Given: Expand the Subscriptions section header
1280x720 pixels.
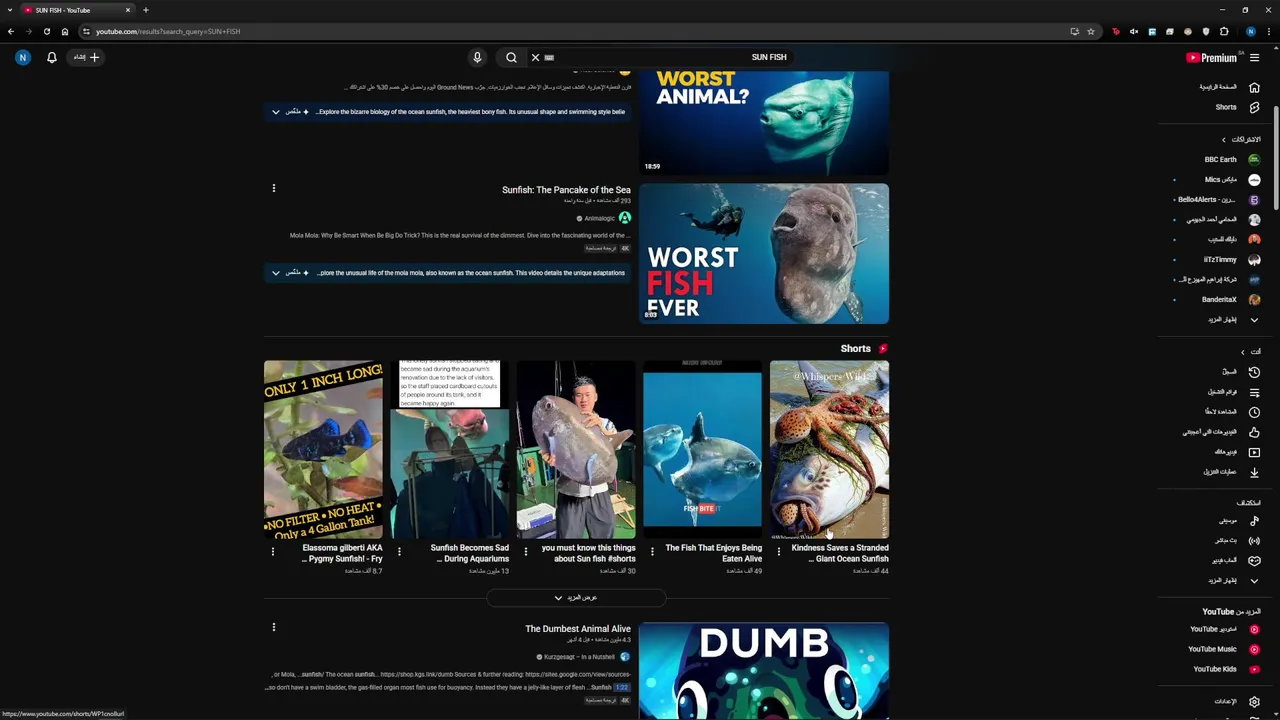Looking at the screenshot, I should [1241, 140].
